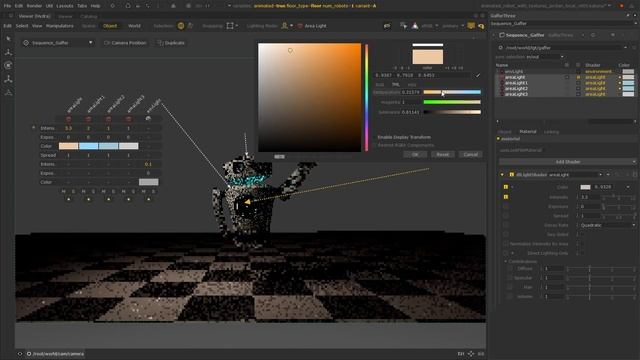Open the lighting mode dropdown arrow

tap(291, 26)
